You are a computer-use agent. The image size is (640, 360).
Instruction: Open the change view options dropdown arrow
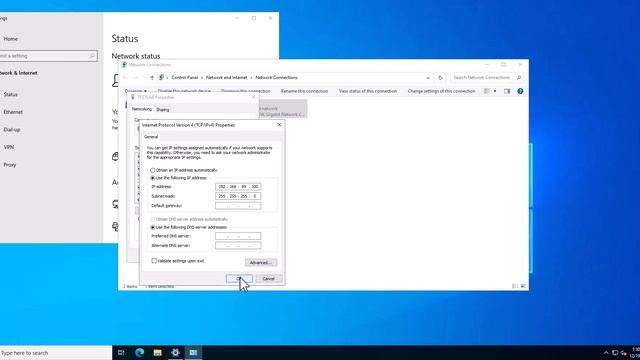coord(495,91)
